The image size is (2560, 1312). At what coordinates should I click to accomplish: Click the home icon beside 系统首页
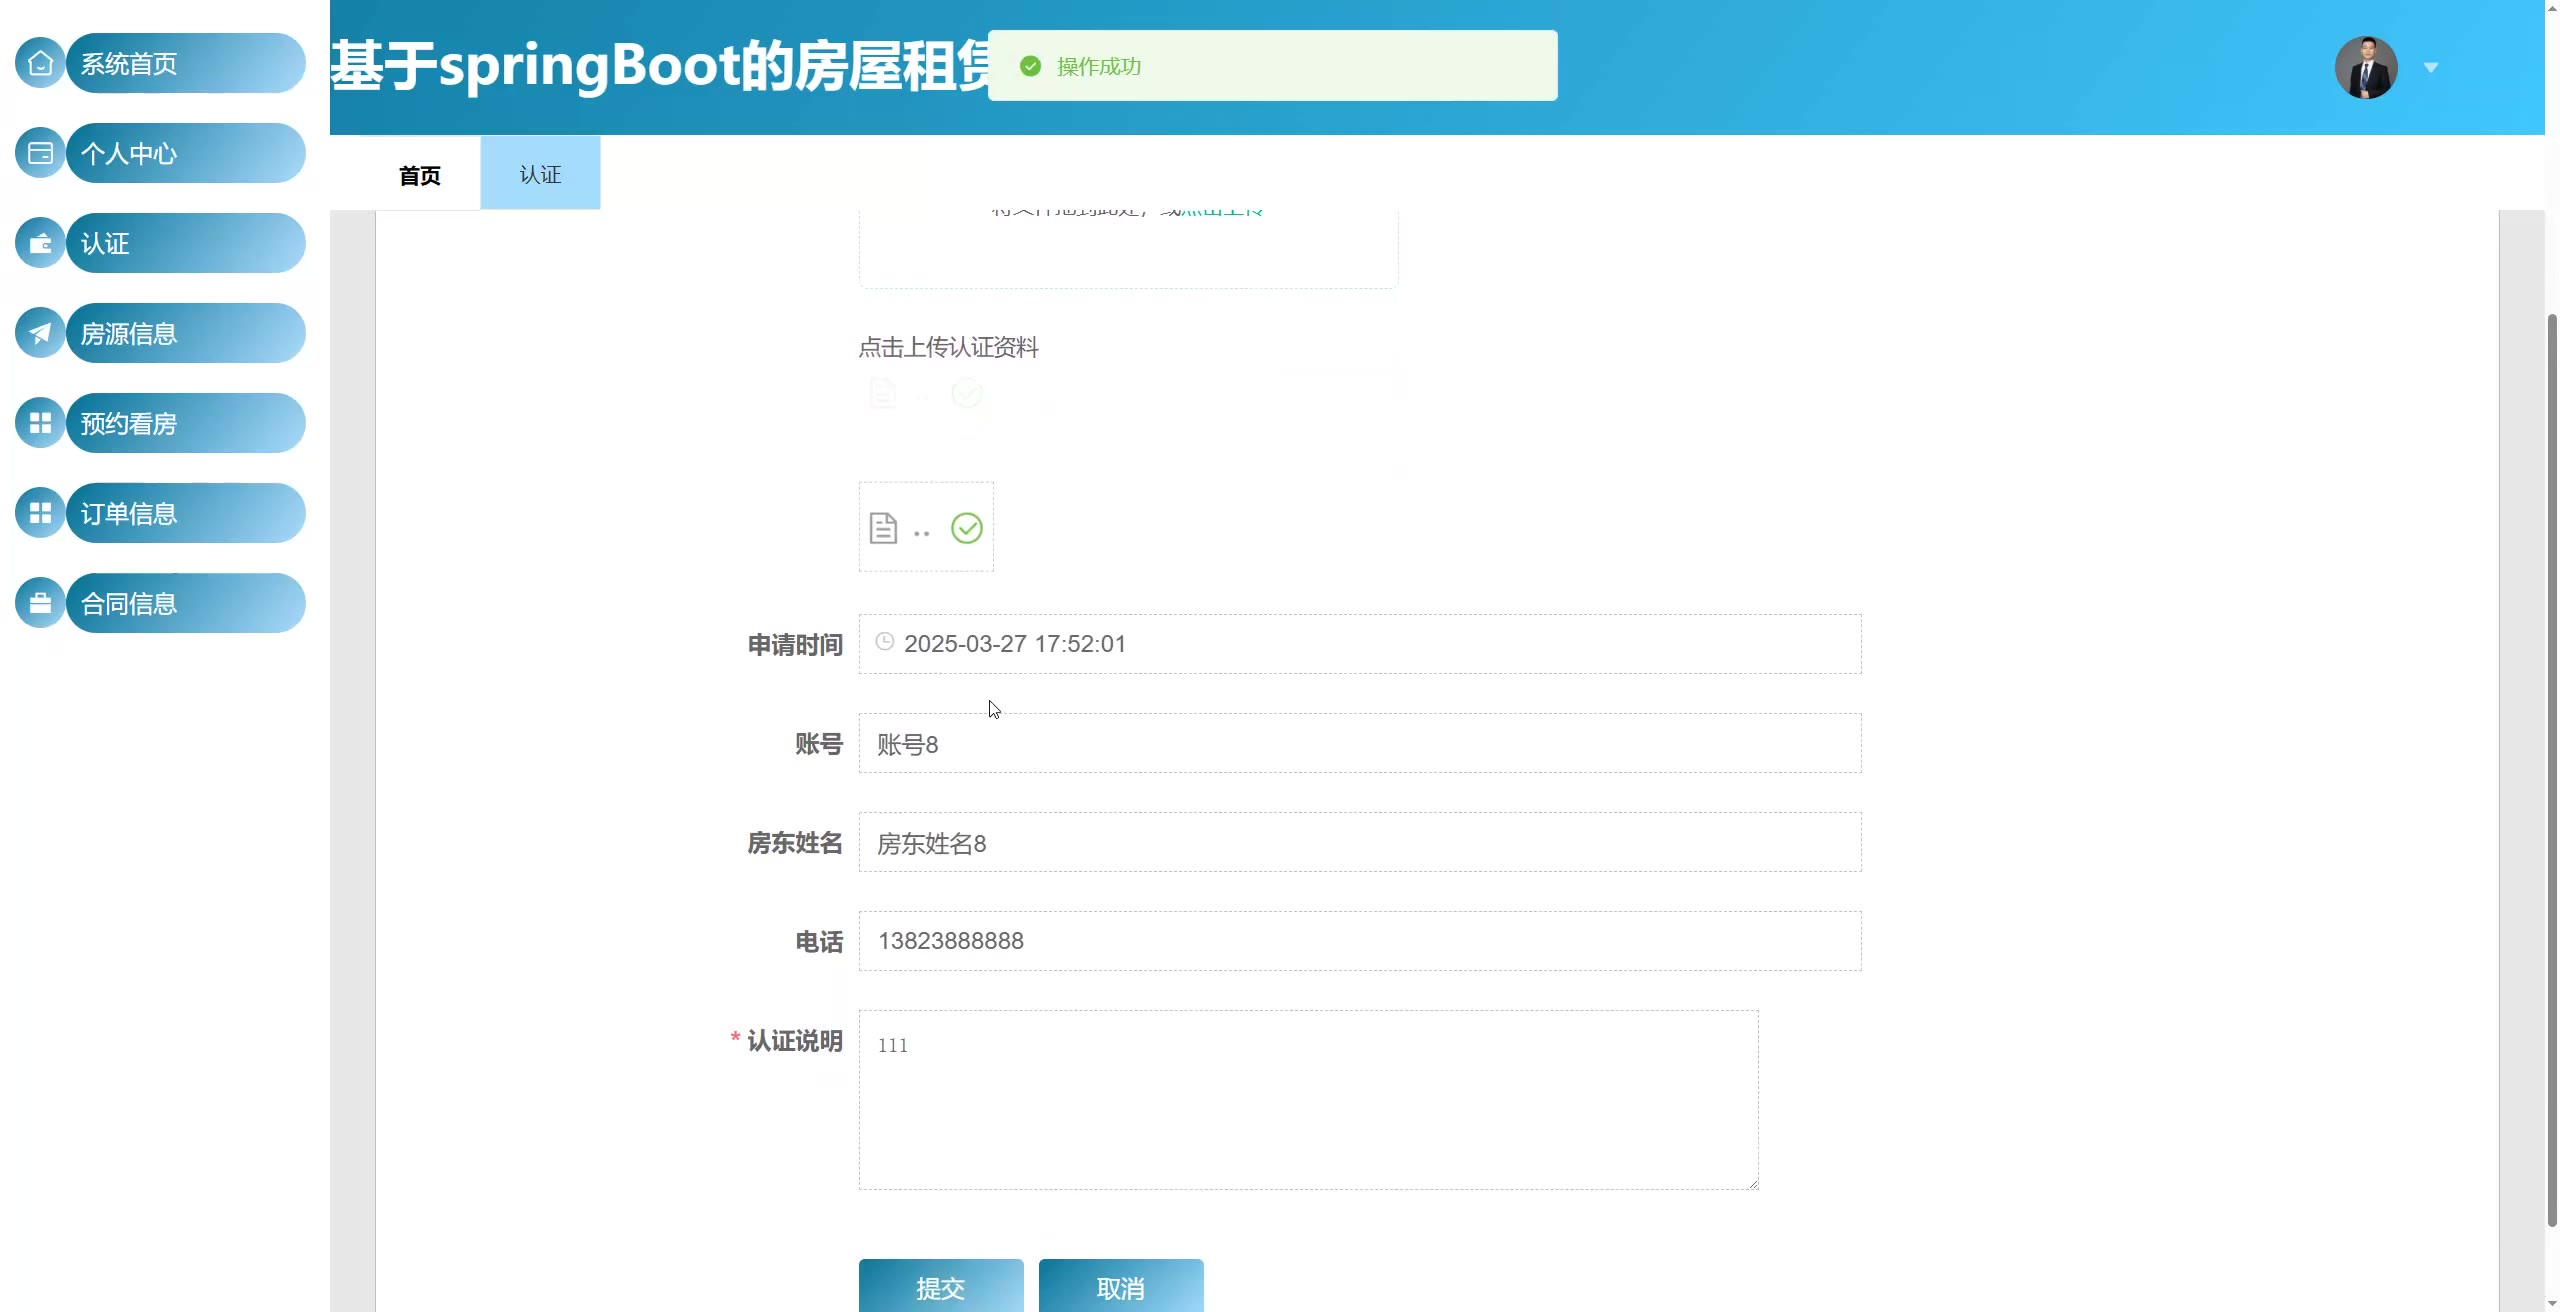pyautogui.click(x=40, y=63)
